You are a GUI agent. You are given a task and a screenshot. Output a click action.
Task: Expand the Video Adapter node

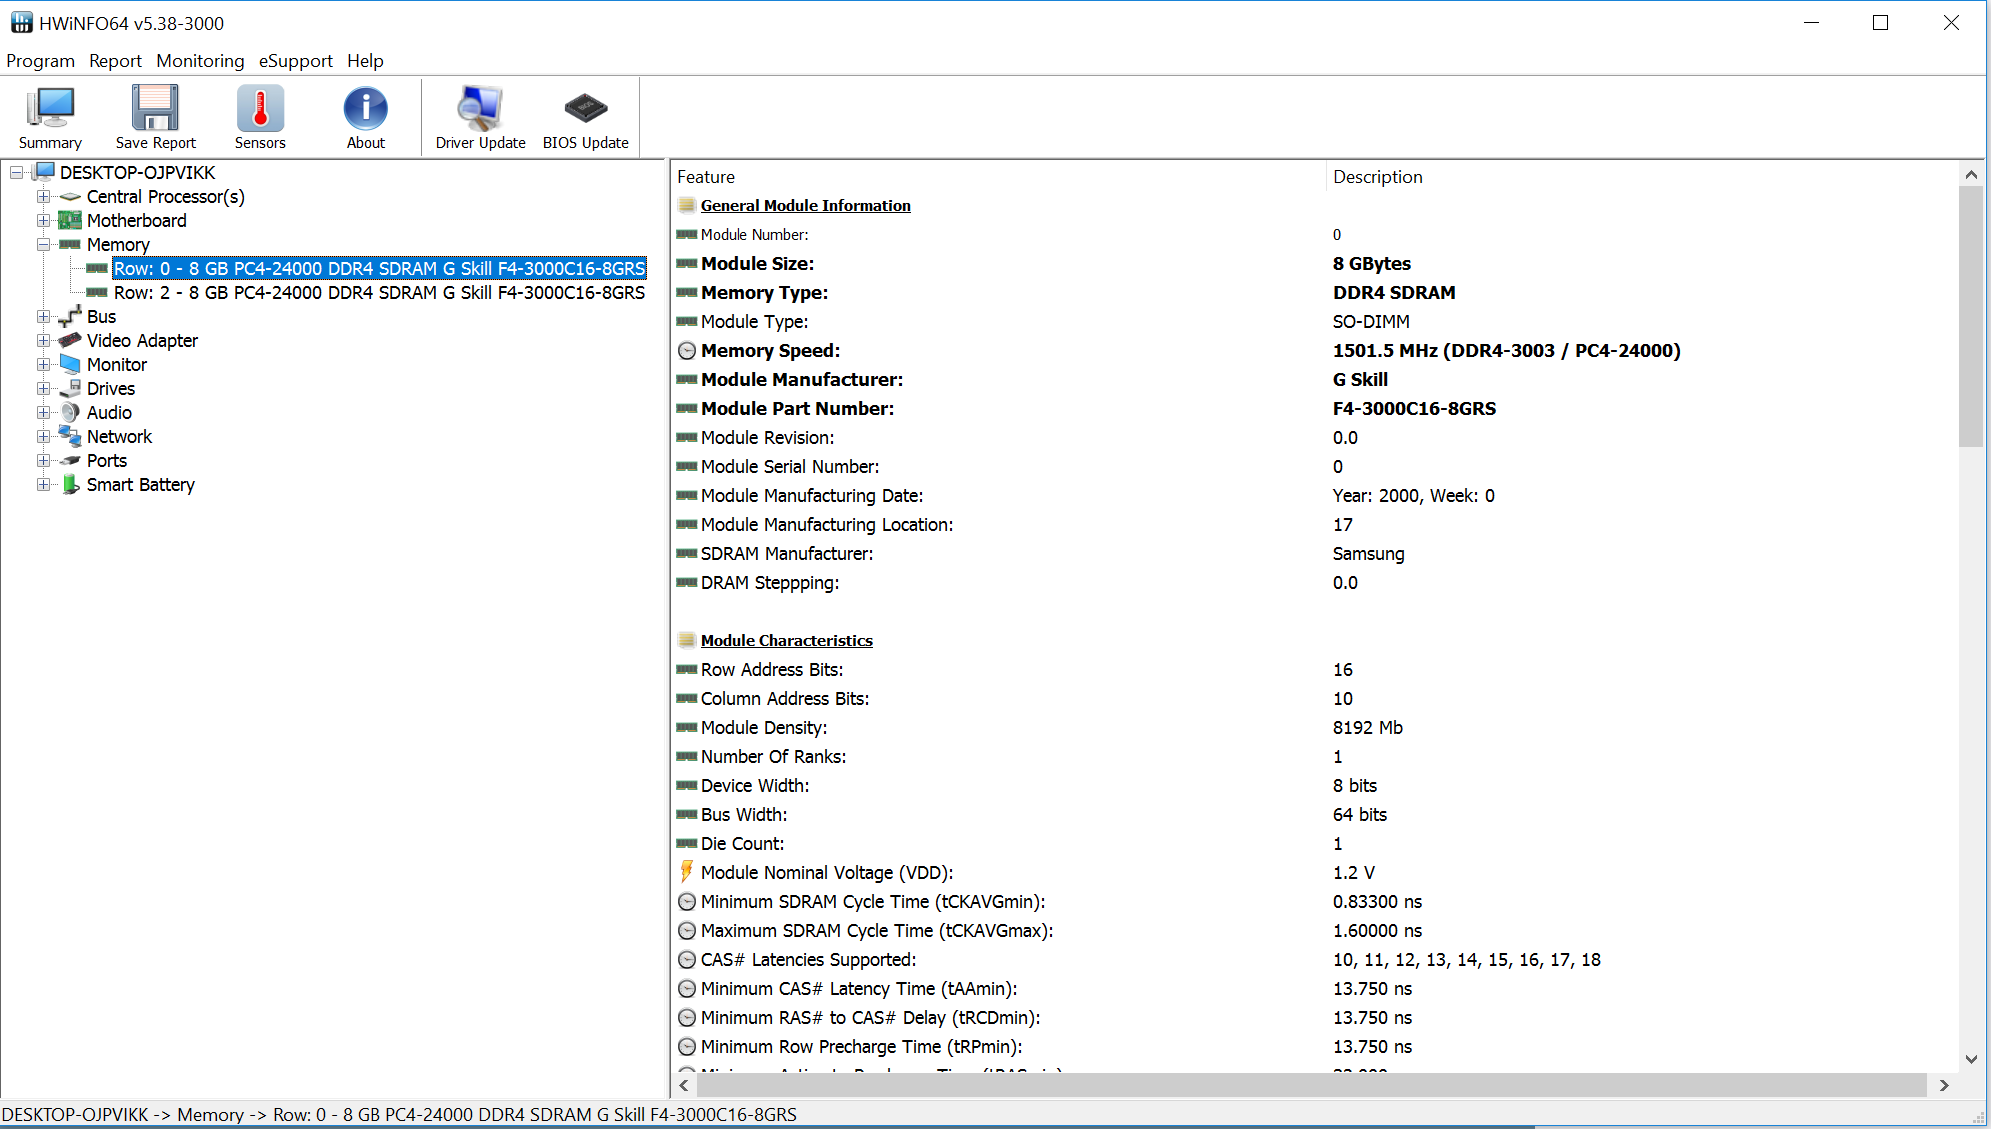tap(41, 339)
